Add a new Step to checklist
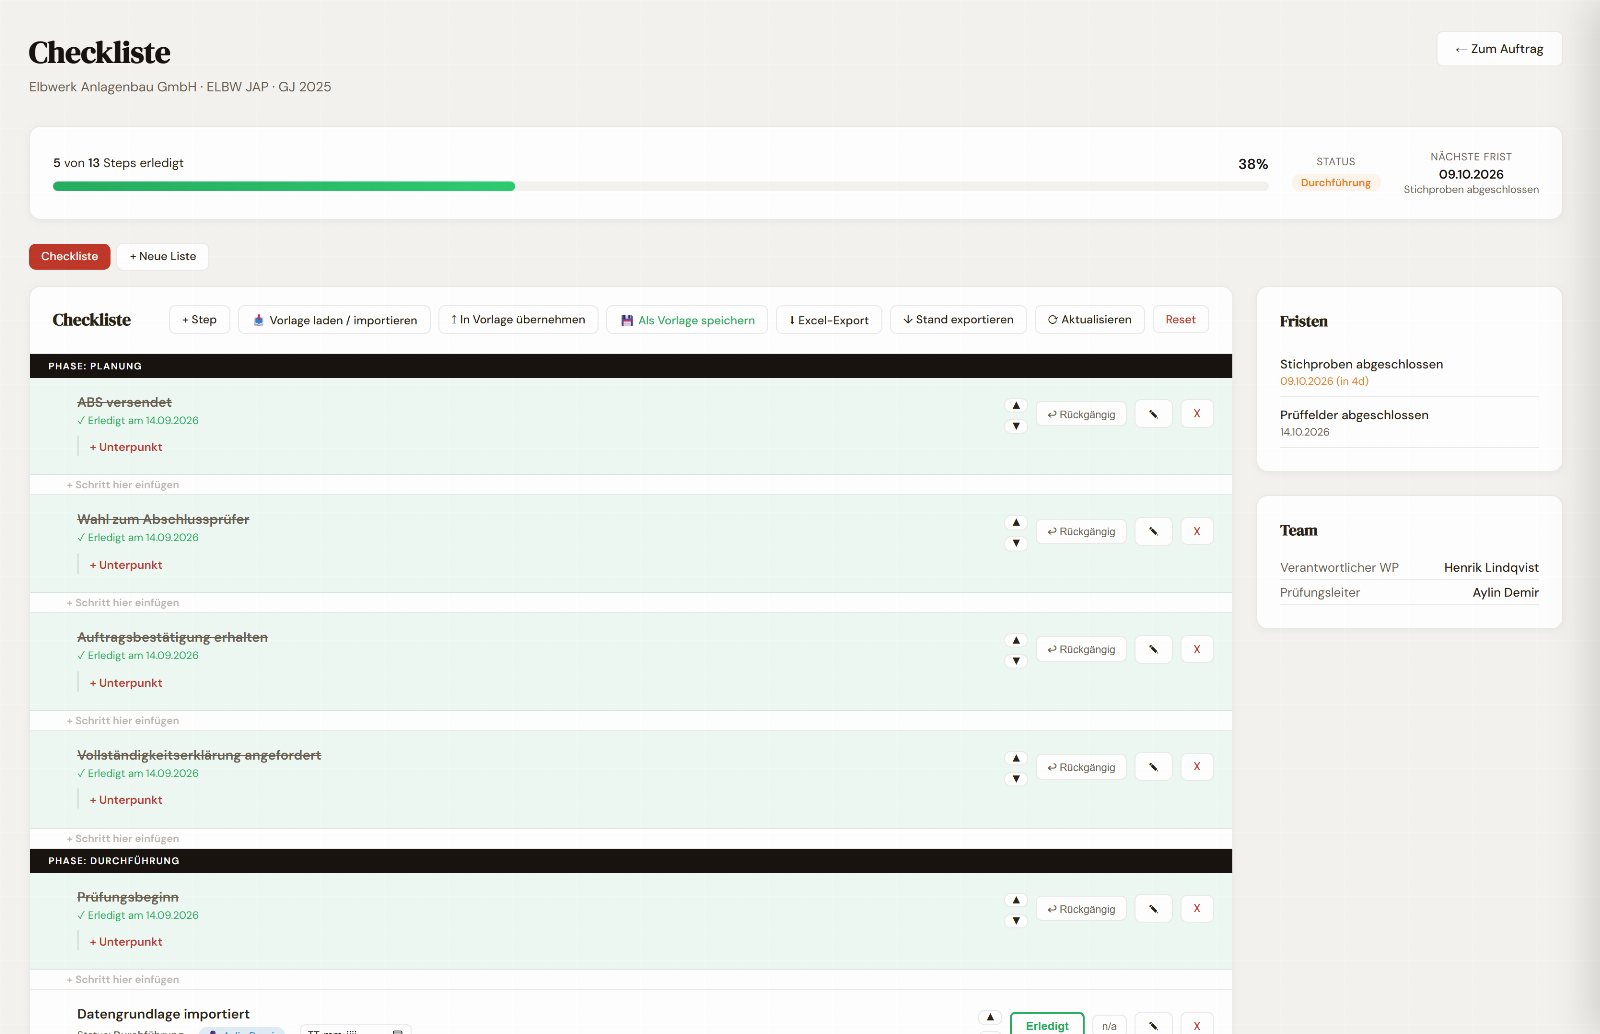Image resolution: width=1600 pixels, height=1034 pixels. coord(199,320)
